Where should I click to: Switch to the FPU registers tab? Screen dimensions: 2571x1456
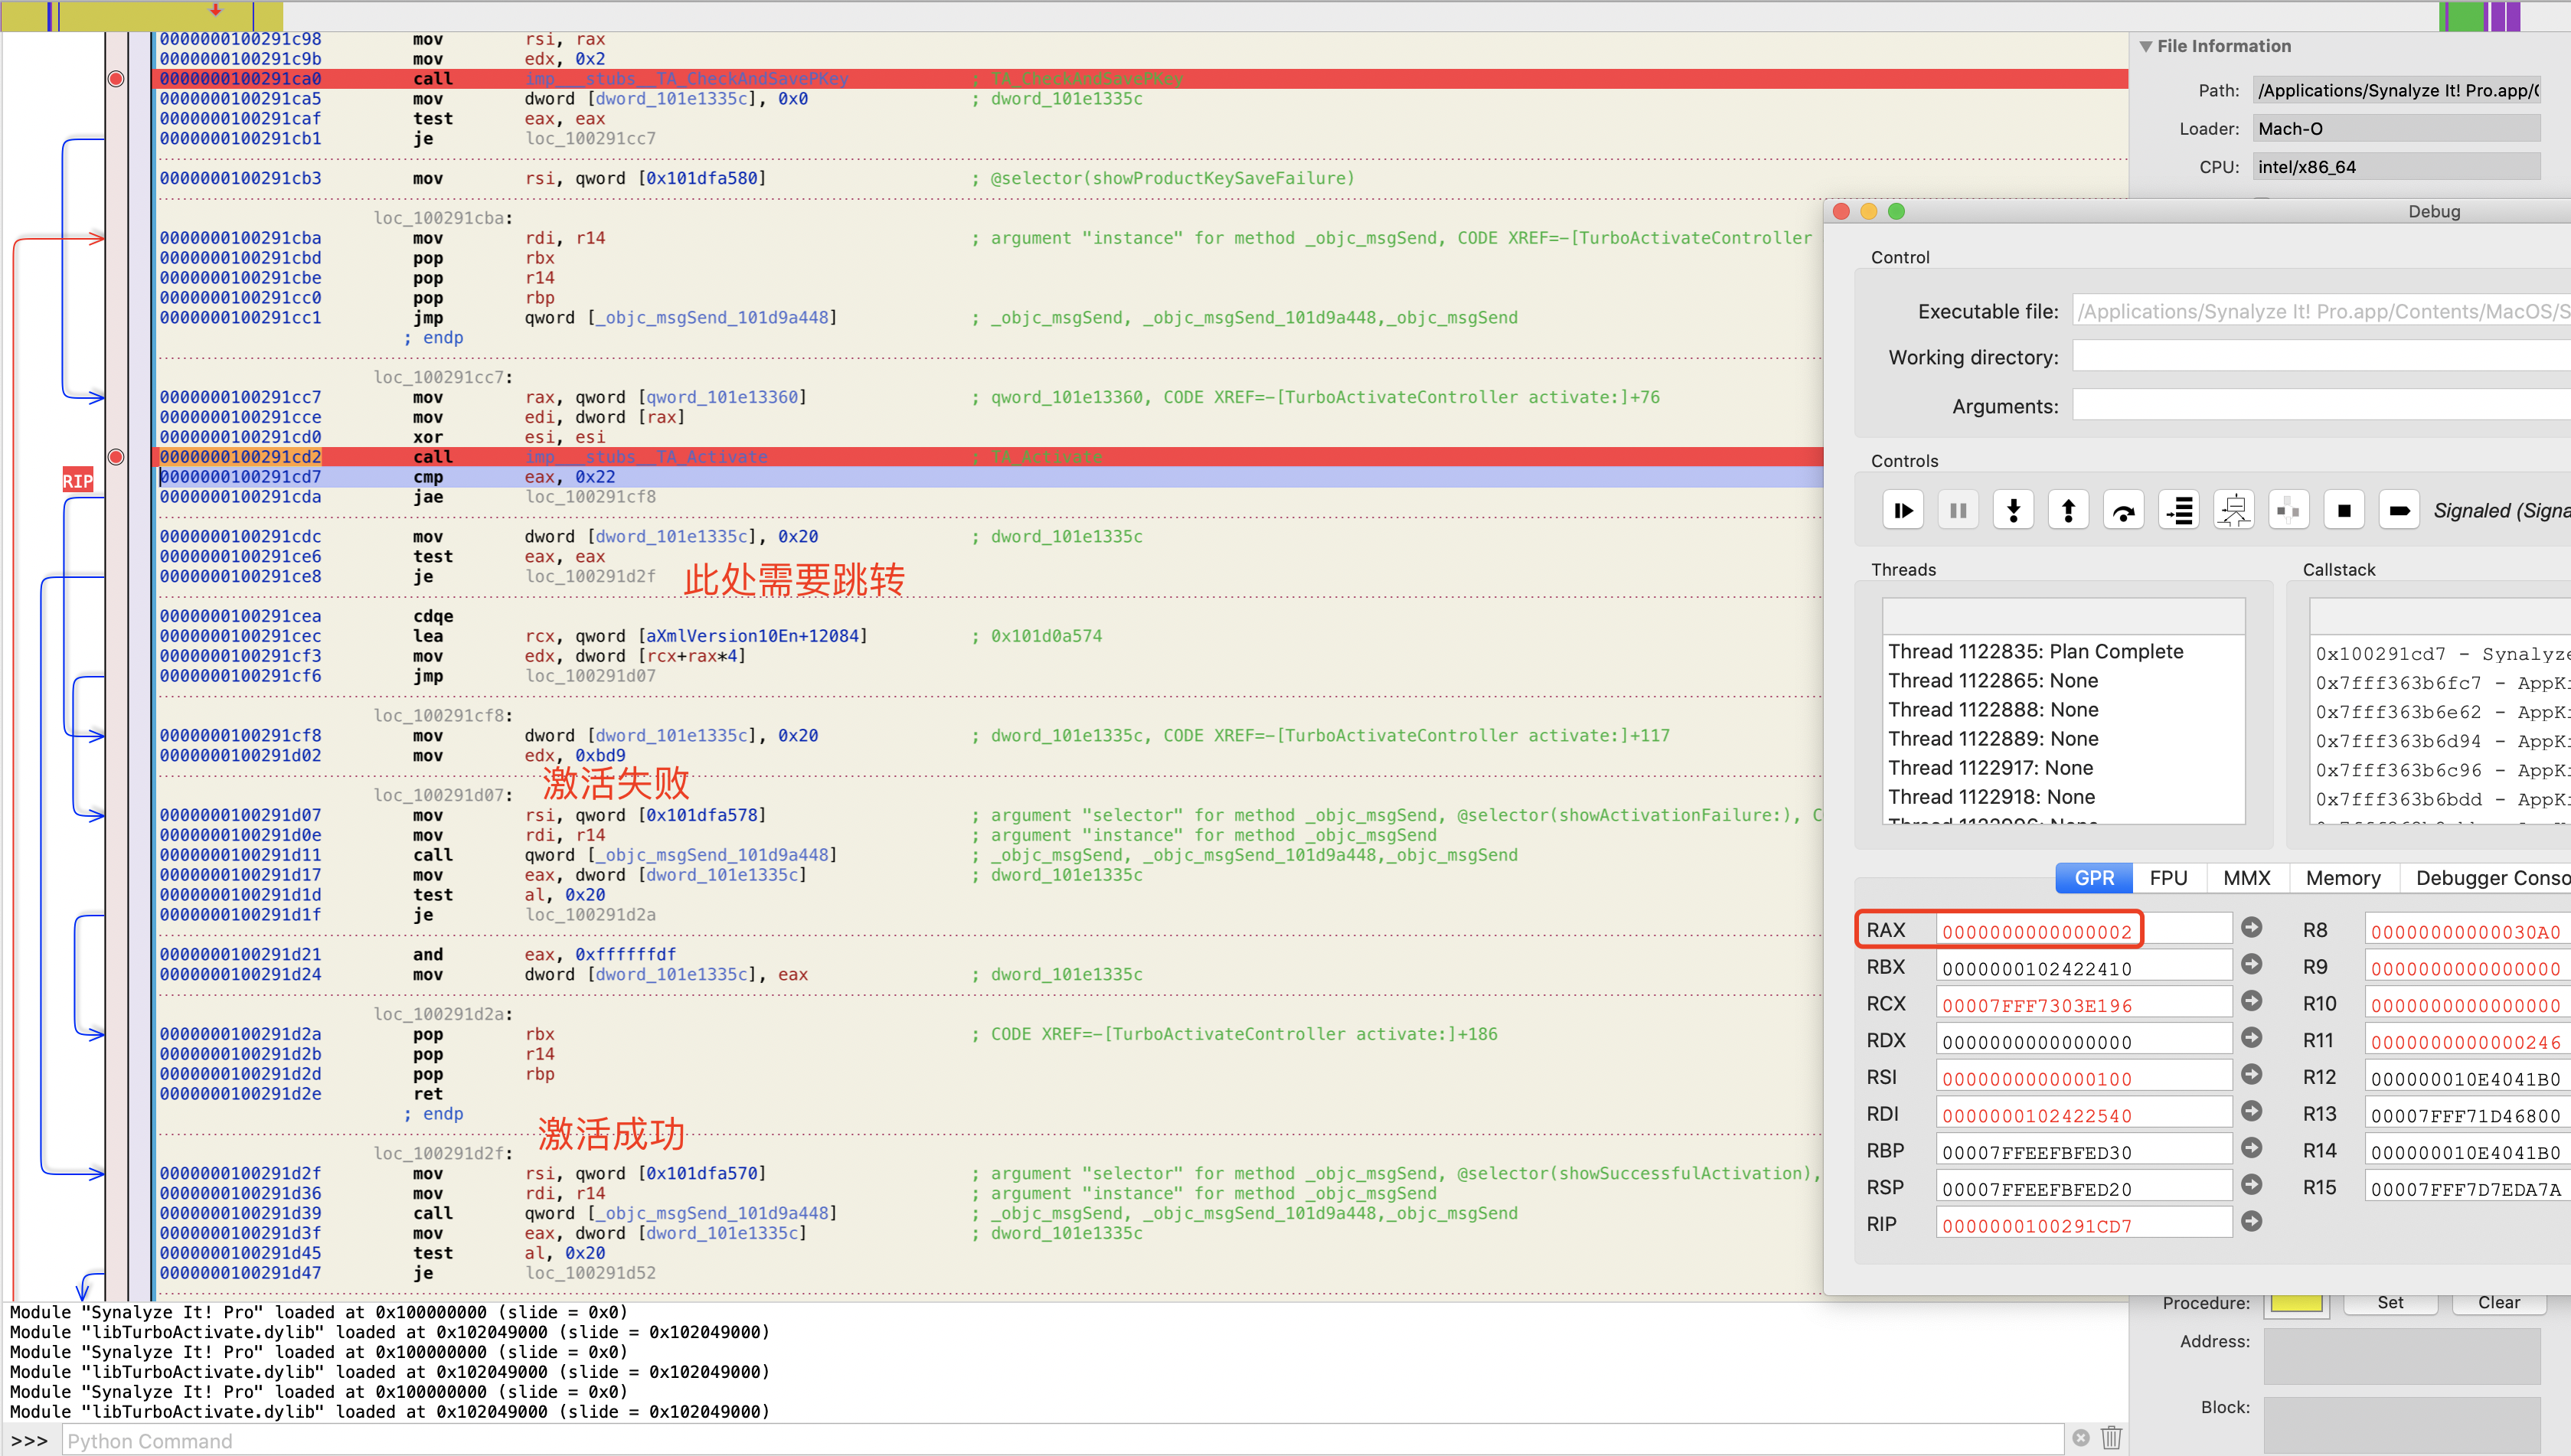coord(2168,878)
